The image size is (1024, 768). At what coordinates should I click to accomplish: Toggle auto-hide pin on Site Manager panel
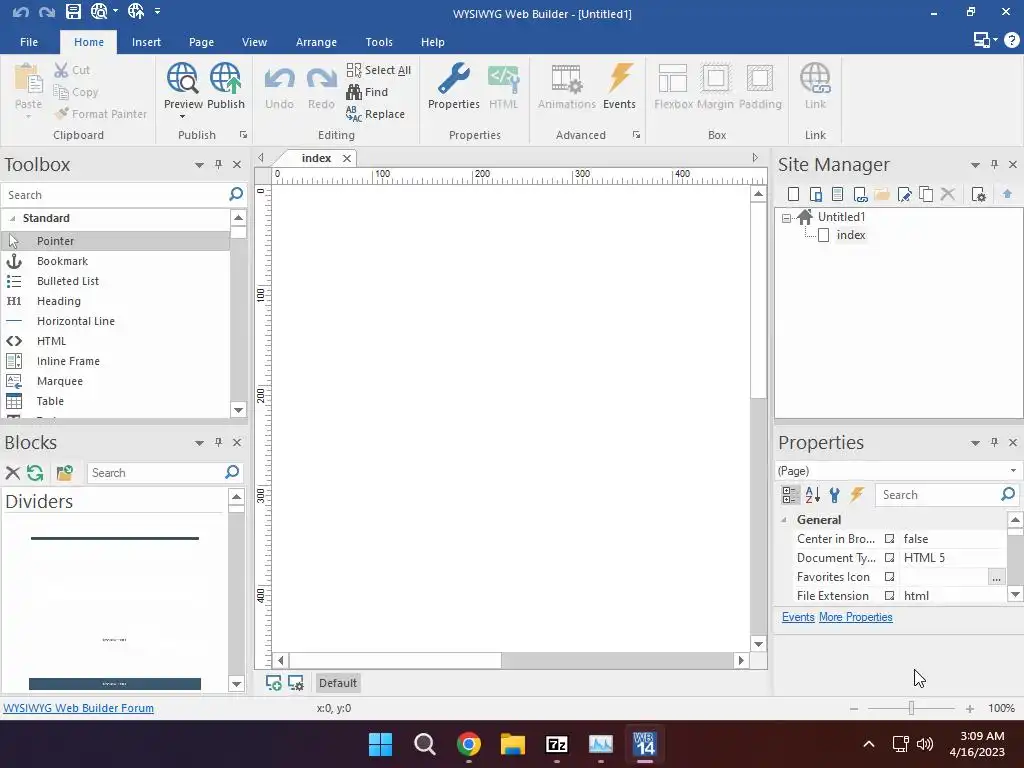click(x=994, y=165)
